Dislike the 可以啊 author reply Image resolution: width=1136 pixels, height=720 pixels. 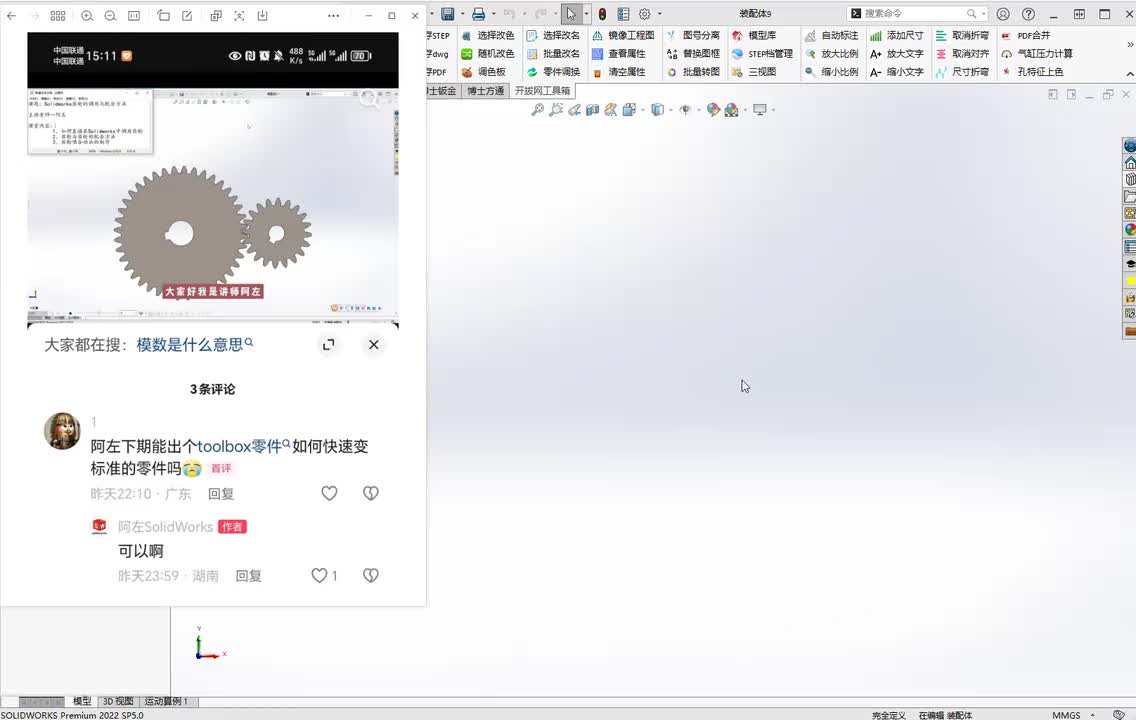click(371, 575)
